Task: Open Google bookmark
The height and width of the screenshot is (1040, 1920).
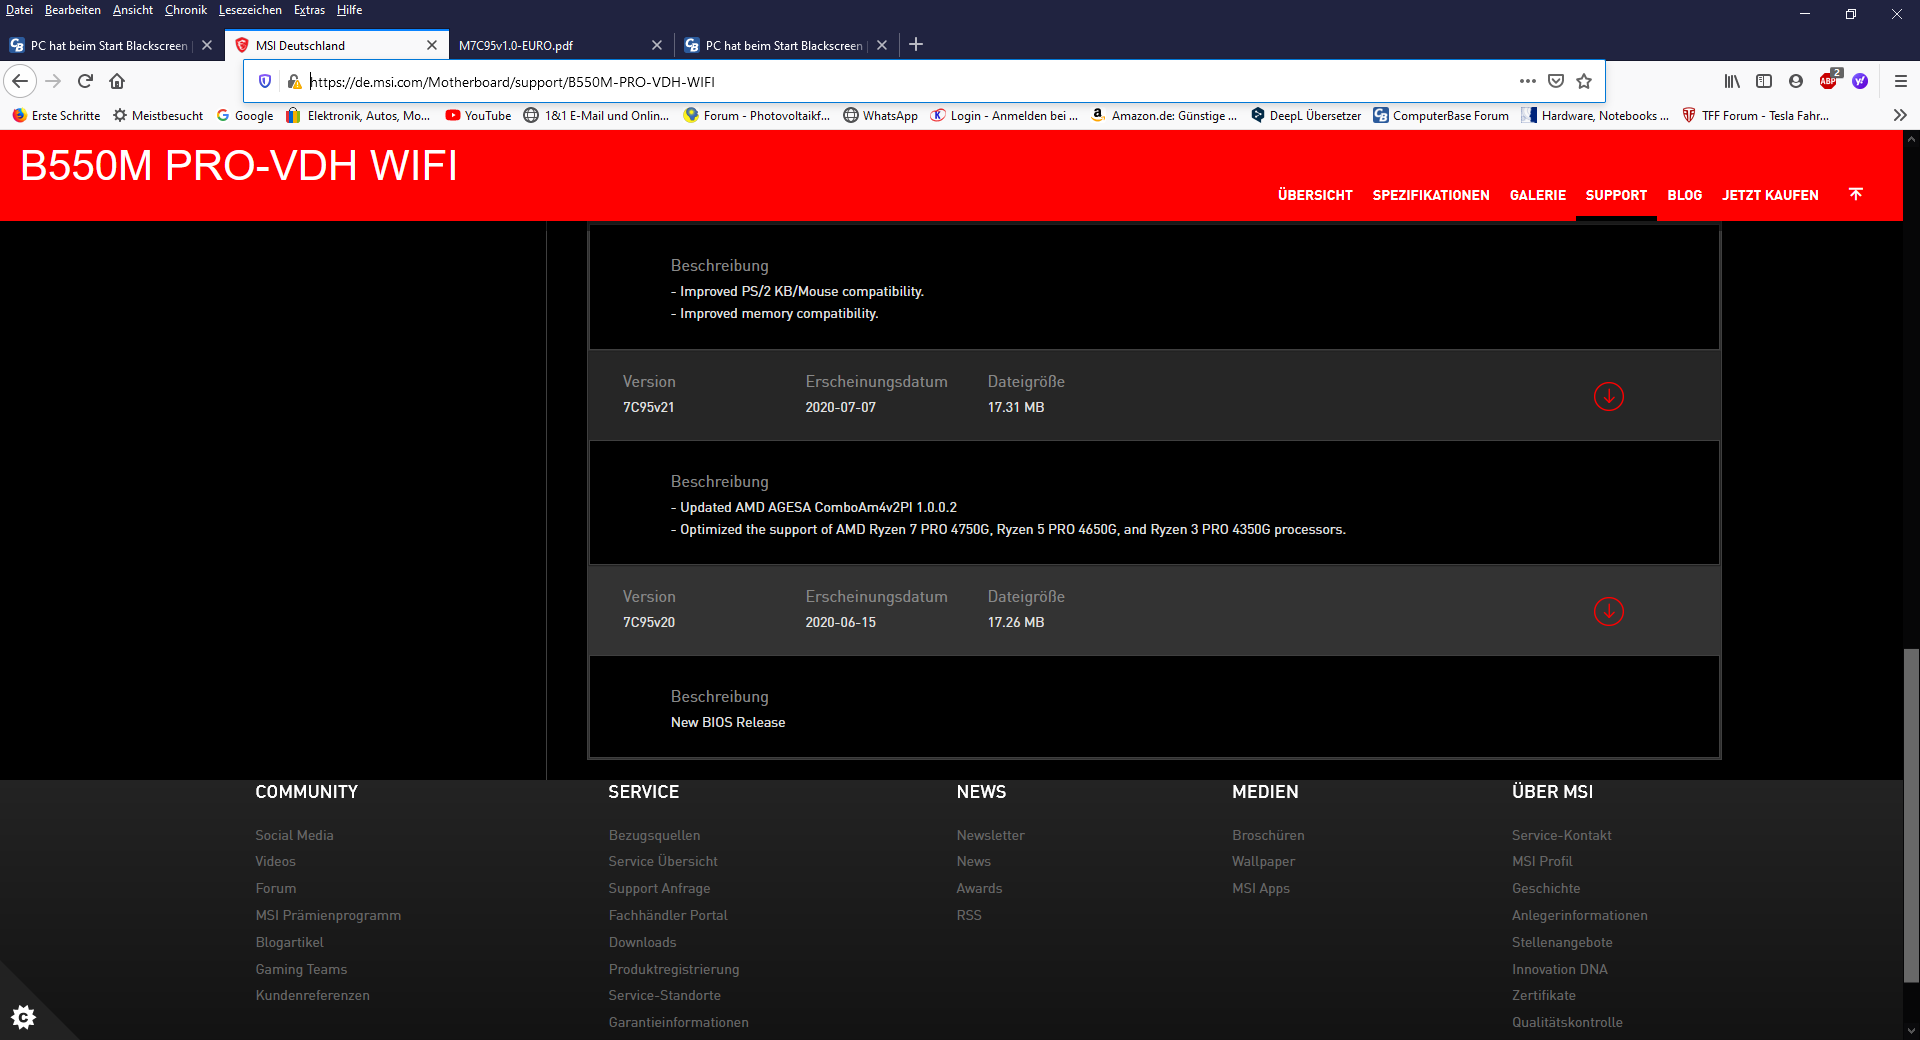Action: click(x=245, y=115)
